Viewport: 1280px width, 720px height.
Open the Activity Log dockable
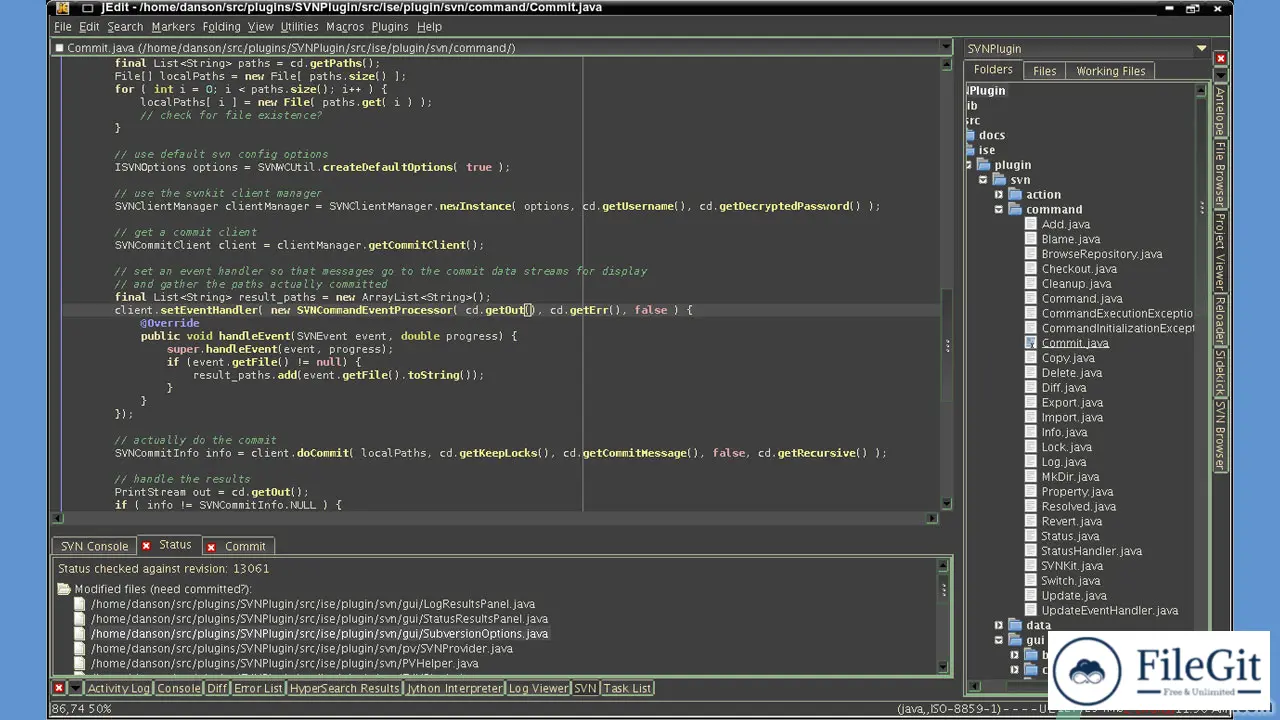(118, 688)
